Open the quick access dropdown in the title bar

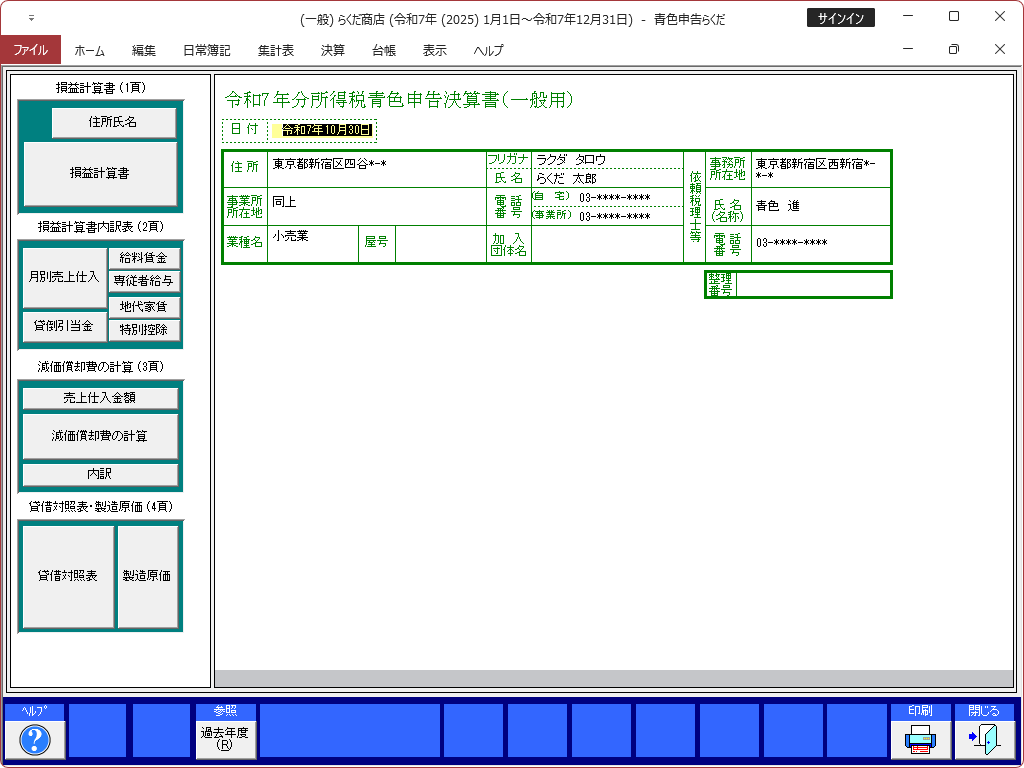click(x=30, y=18)
